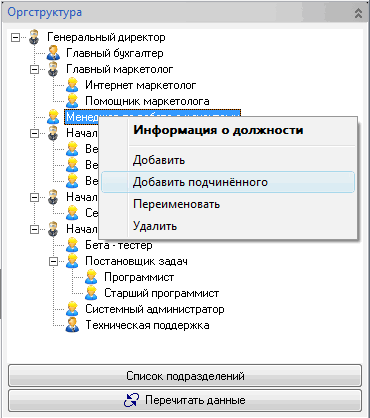The image size is (370, 418).
Task: Collapse the Постановщик задач branch
Action: point(53,261)
